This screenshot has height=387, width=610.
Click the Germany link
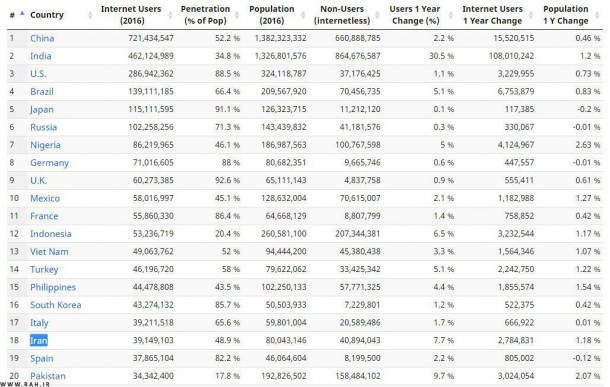(49, 163)
